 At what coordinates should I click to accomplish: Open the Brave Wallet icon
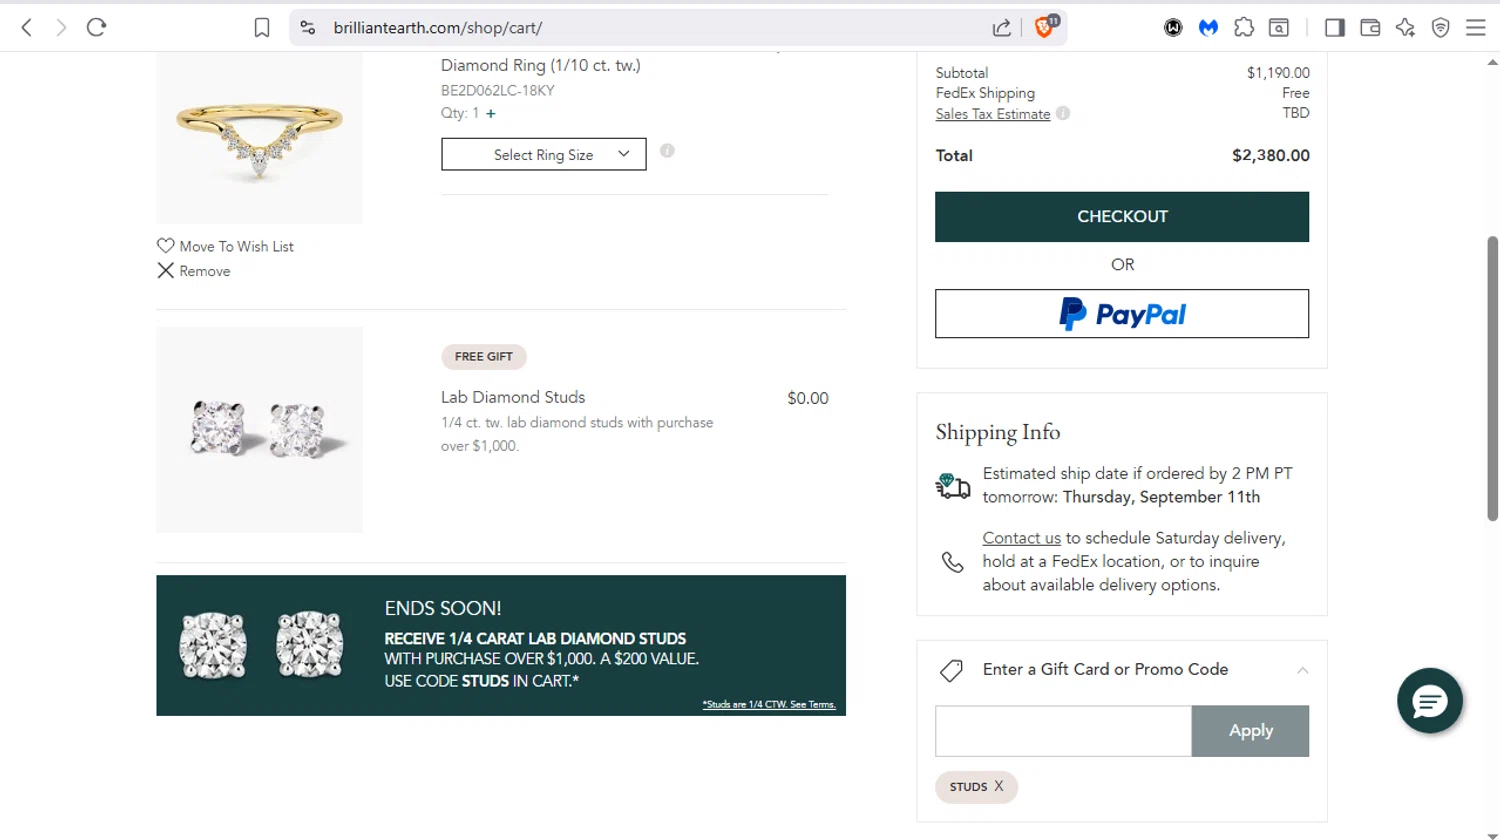tap(1370, 28)
